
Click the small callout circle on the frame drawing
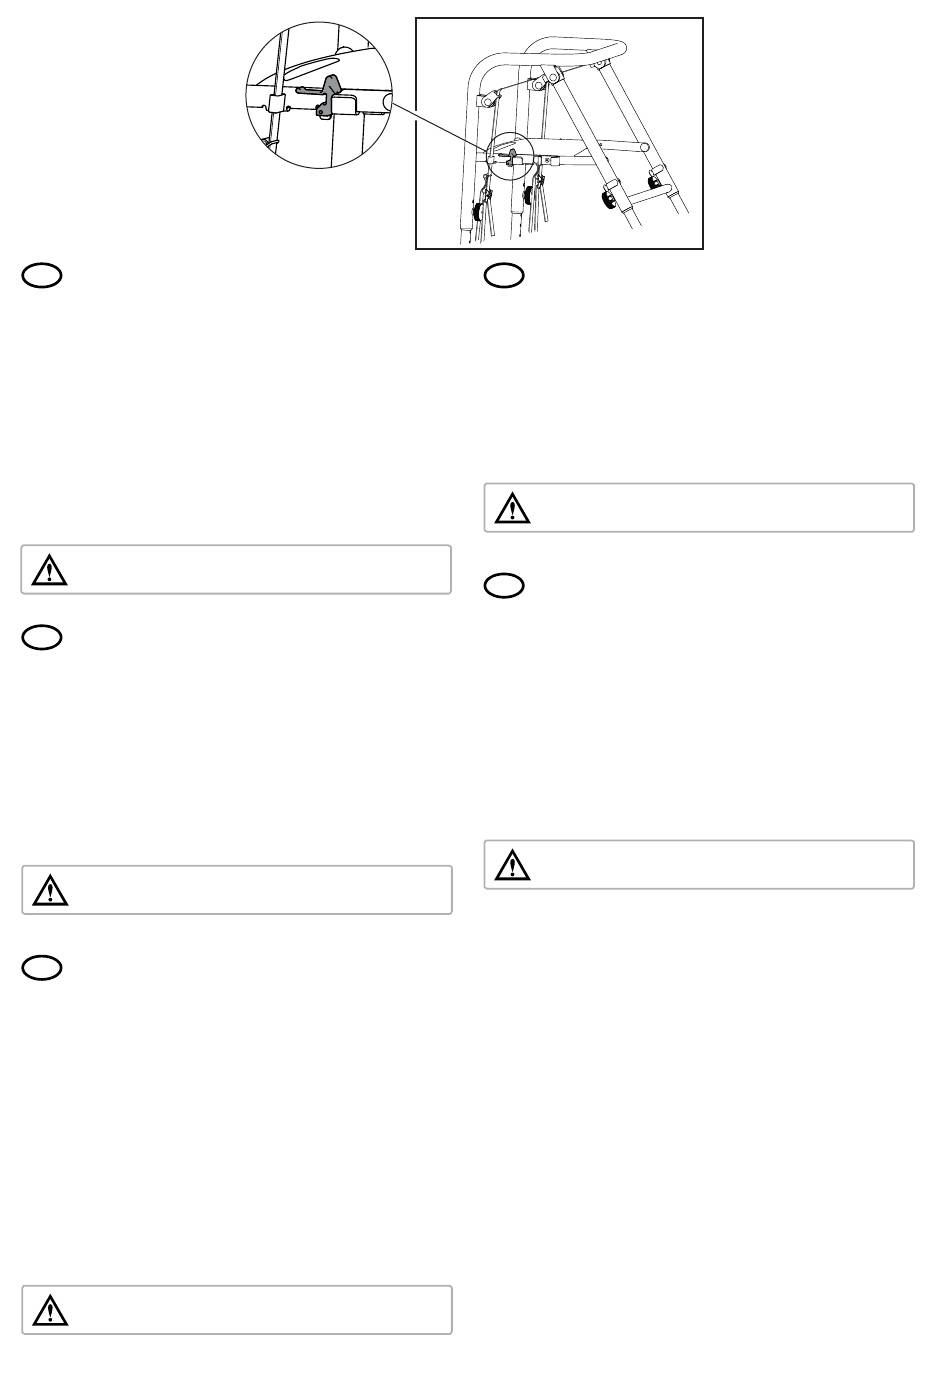click(x=512, y=156)
